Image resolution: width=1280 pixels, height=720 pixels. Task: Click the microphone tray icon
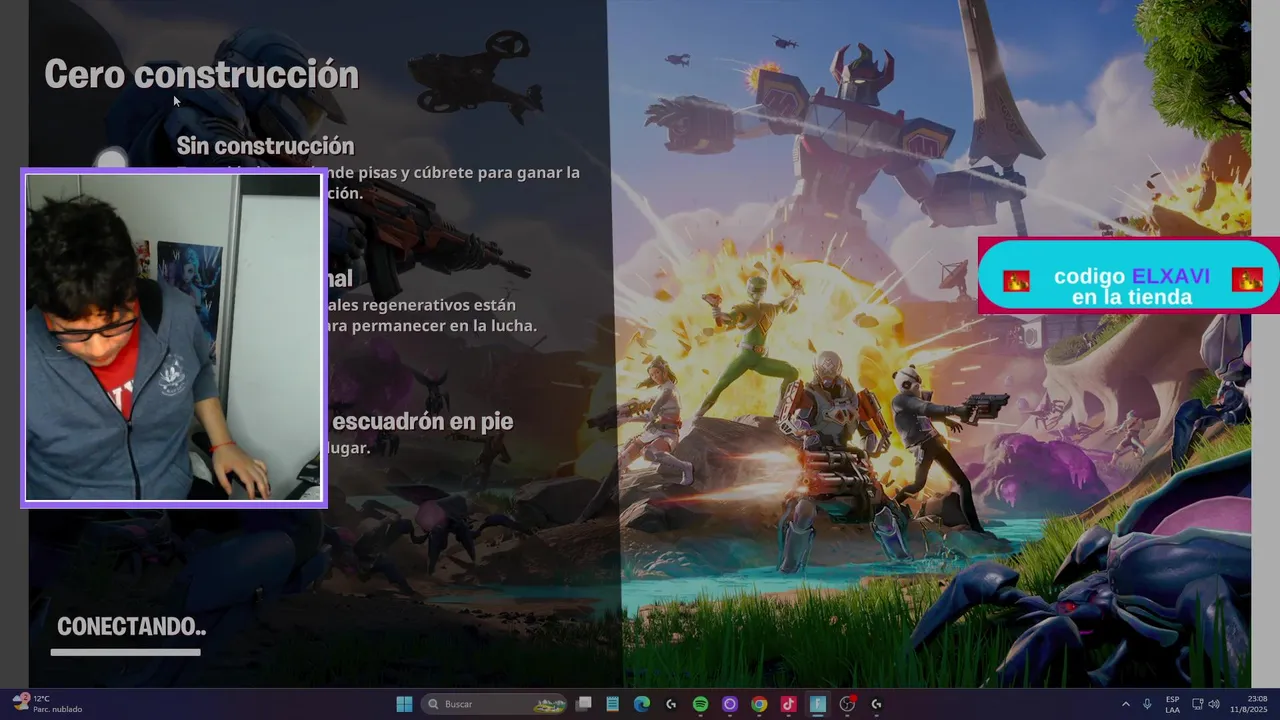[1147, 704]
